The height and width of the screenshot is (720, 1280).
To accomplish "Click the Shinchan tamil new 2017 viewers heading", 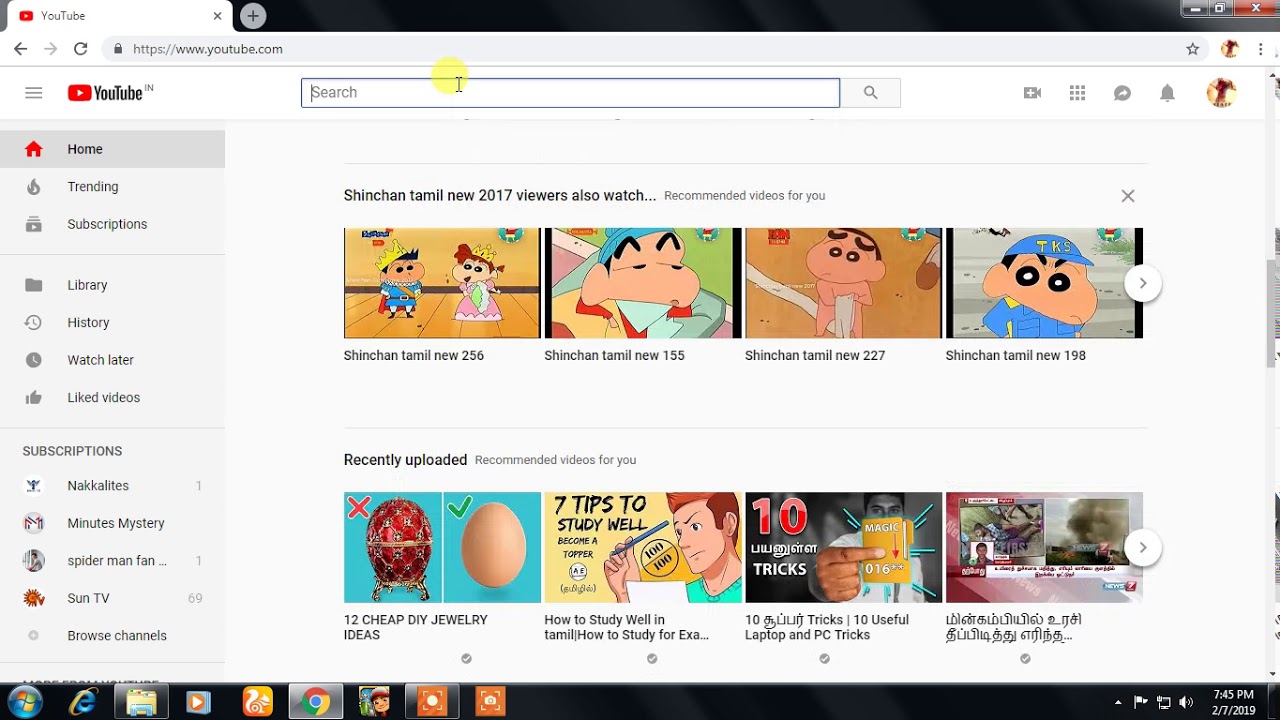I will tap(500, 196).
